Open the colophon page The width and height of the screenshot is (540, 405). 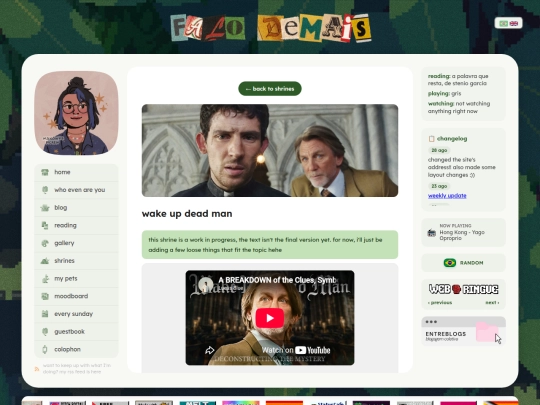point(76,349)
